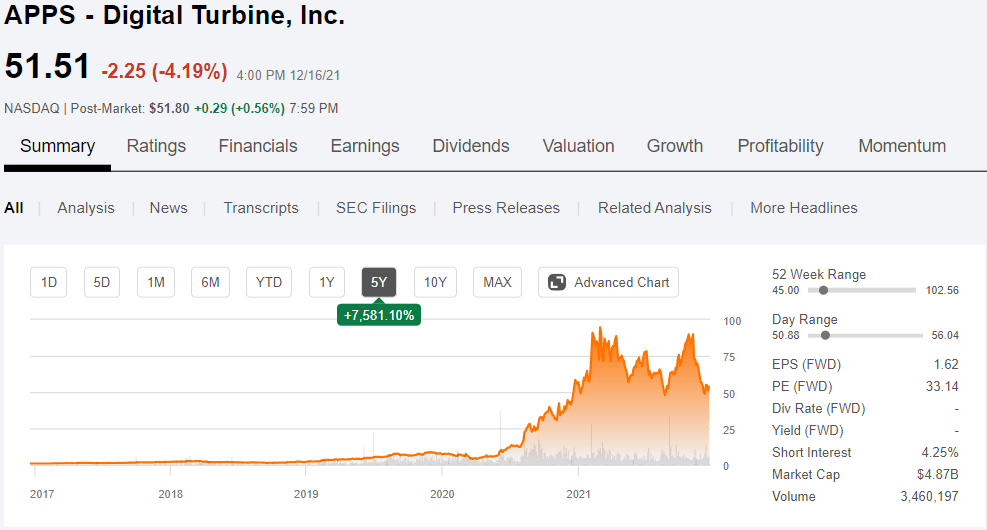The height and width of the screenshot is (530, 987).
Task: Click the 52 Week high 102.56
Action: (942, 290)
